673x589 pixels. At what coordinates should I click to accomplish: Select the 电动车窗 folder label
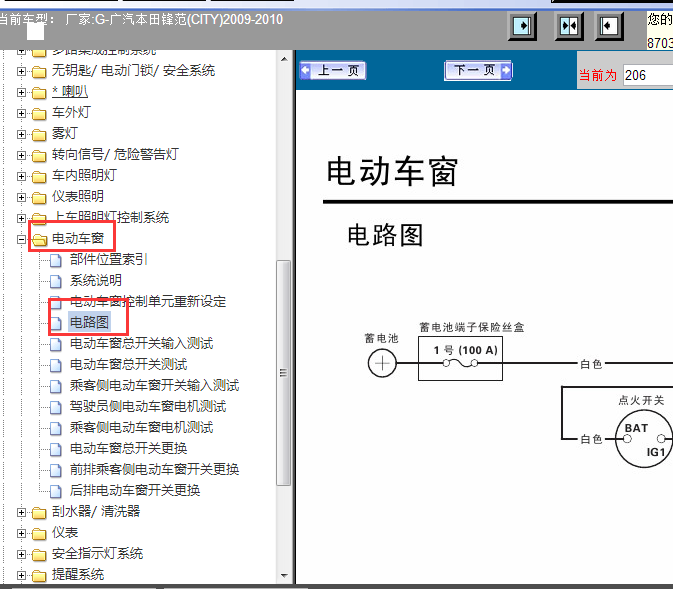pyautogui.click(x=78, y=238)
